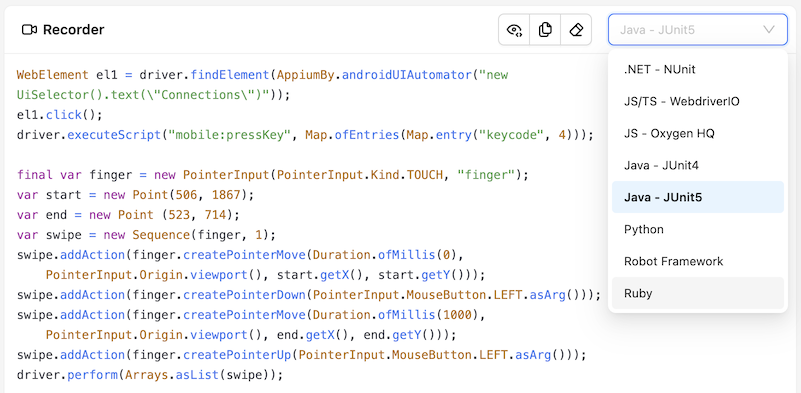Click 'var swipe = new Sequence(finger, 1);' line

(x=146, y=235)
